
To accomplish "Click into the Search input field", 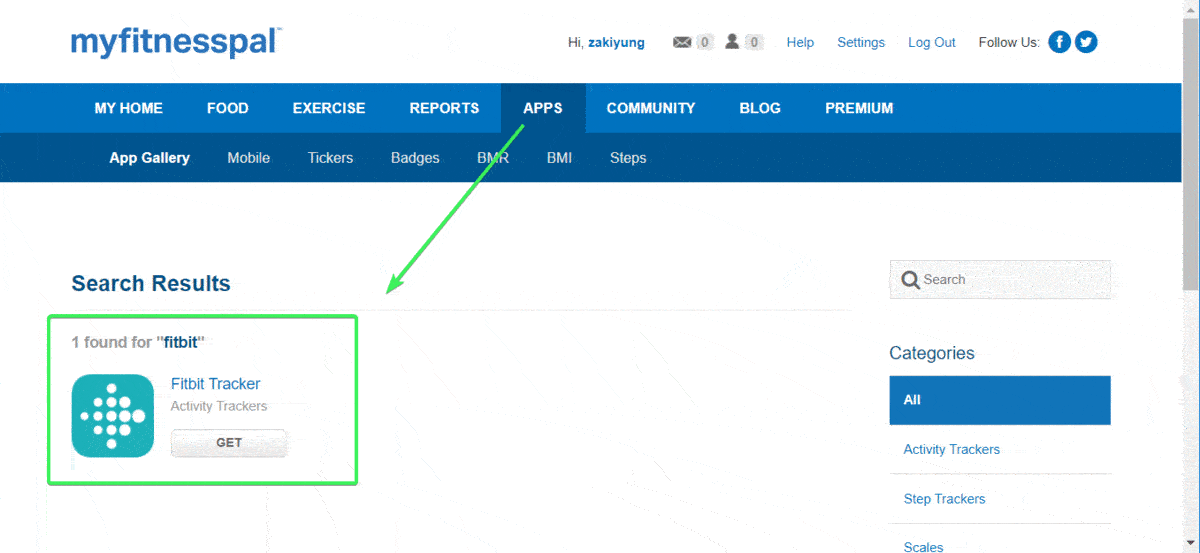I will (x=1000, y=280).
